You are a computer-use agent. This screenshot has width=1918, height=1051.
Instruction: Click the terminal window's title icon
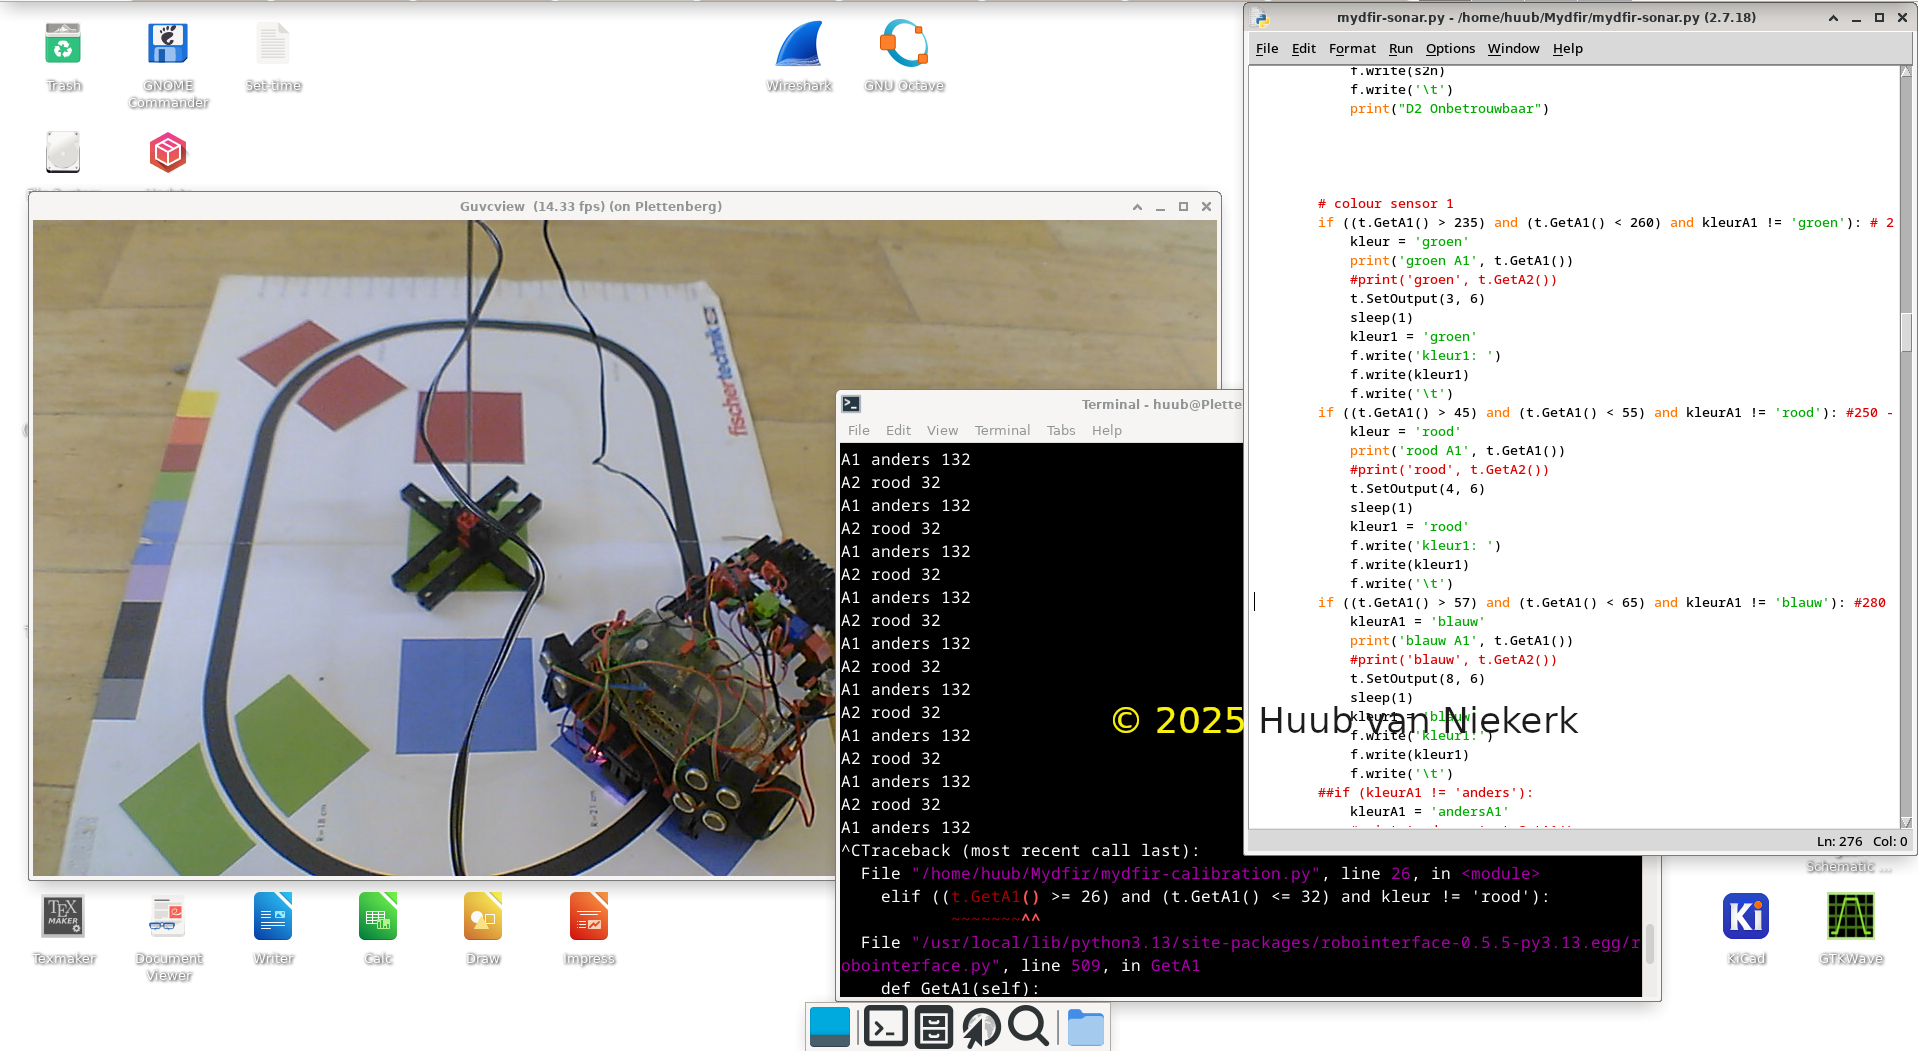[x=851, y=404]
